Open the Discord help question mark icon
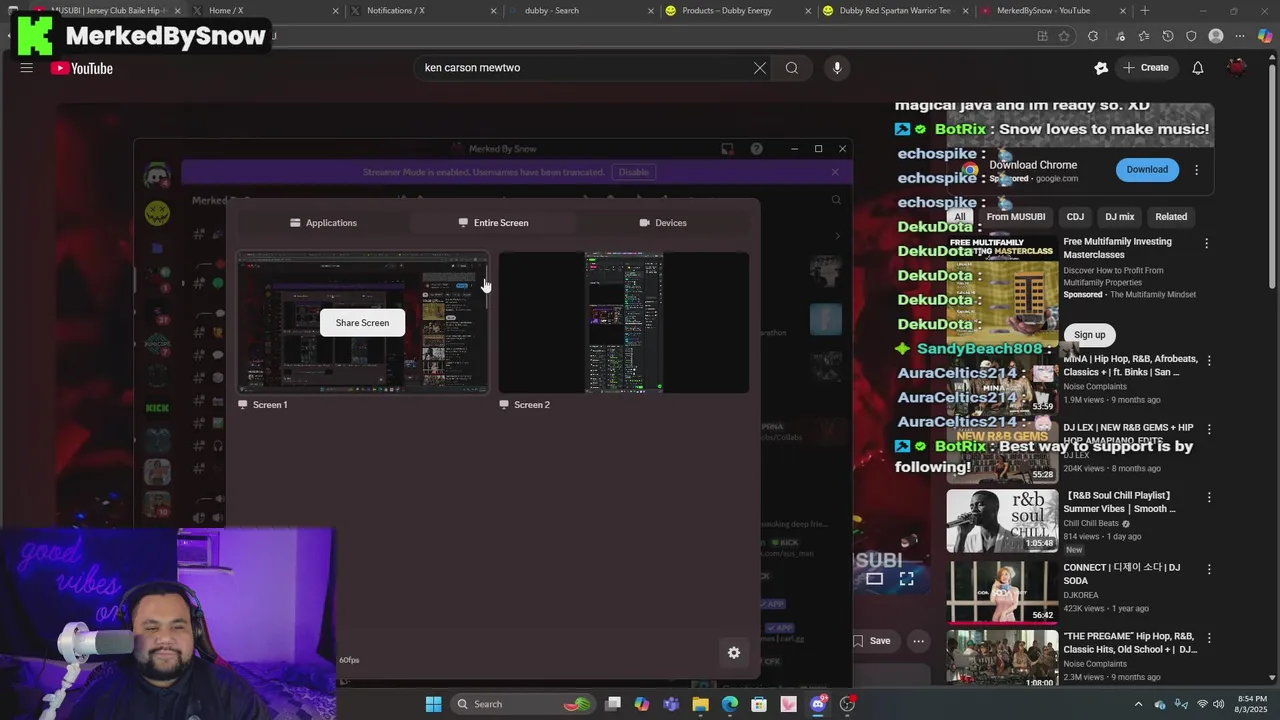The width and height of the screenshot is (1280, 720). (x=757, y=149)
